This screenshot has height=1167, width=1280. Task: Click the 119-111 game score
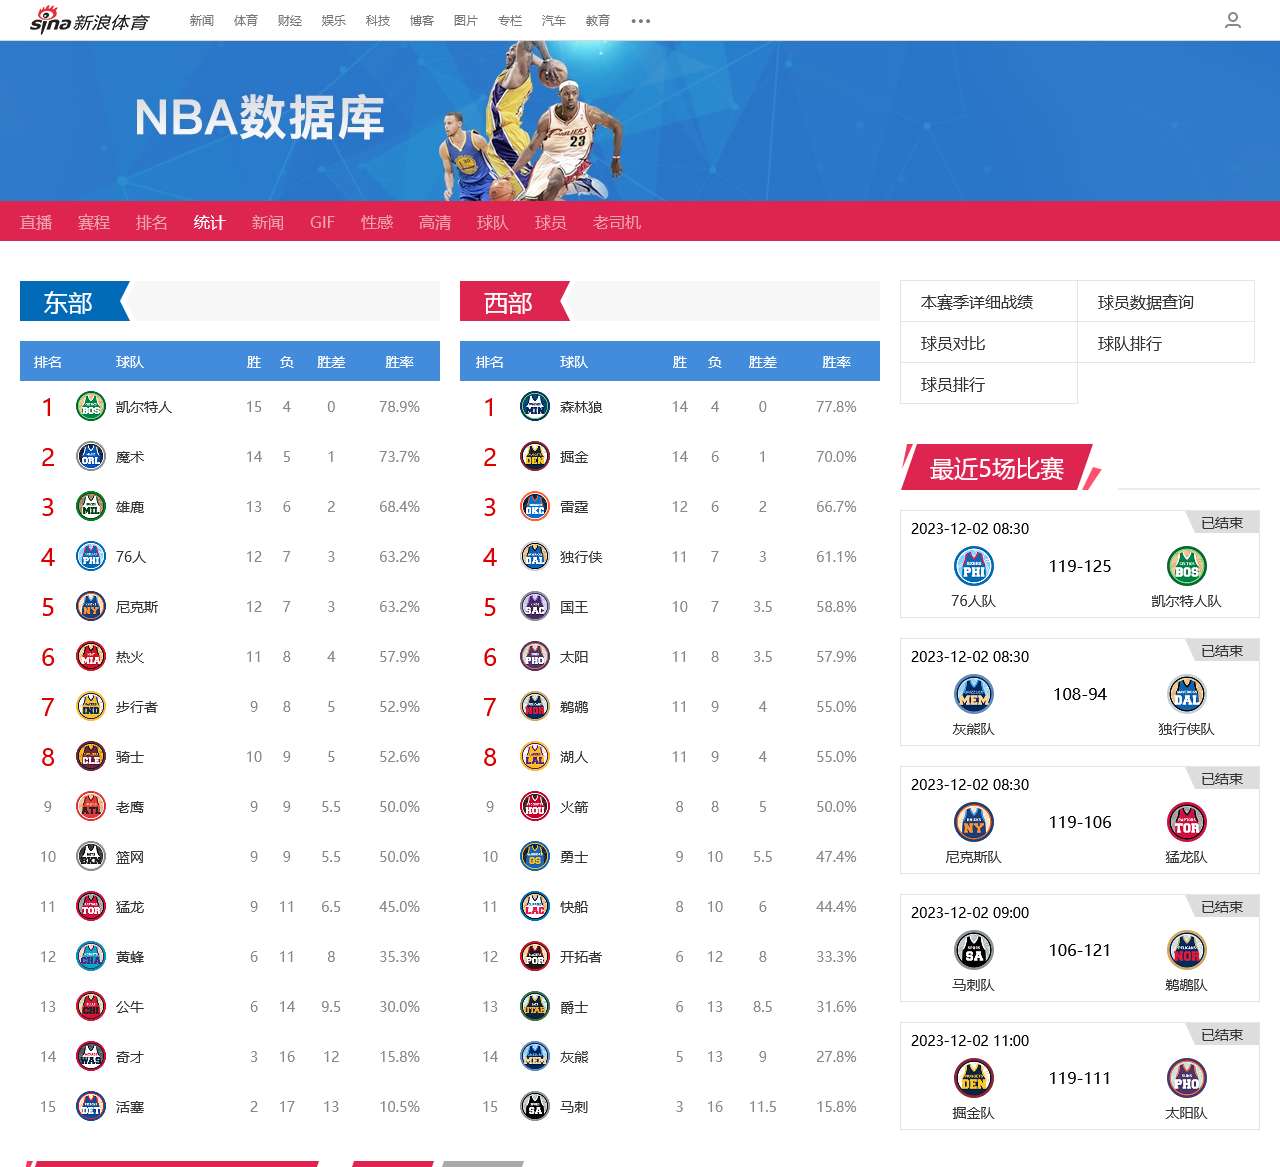tap(1080, 1078)
